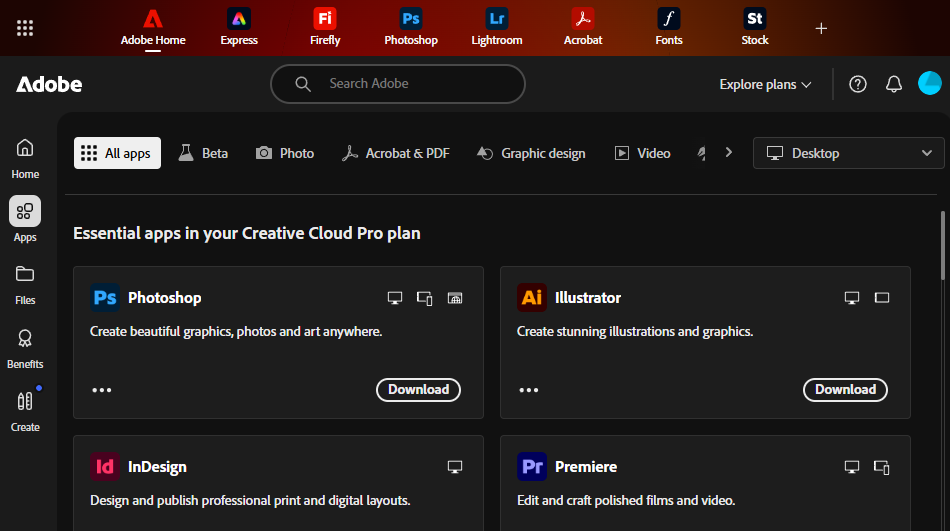Click InDesign desktop availability icon

[x=455, y=467]
